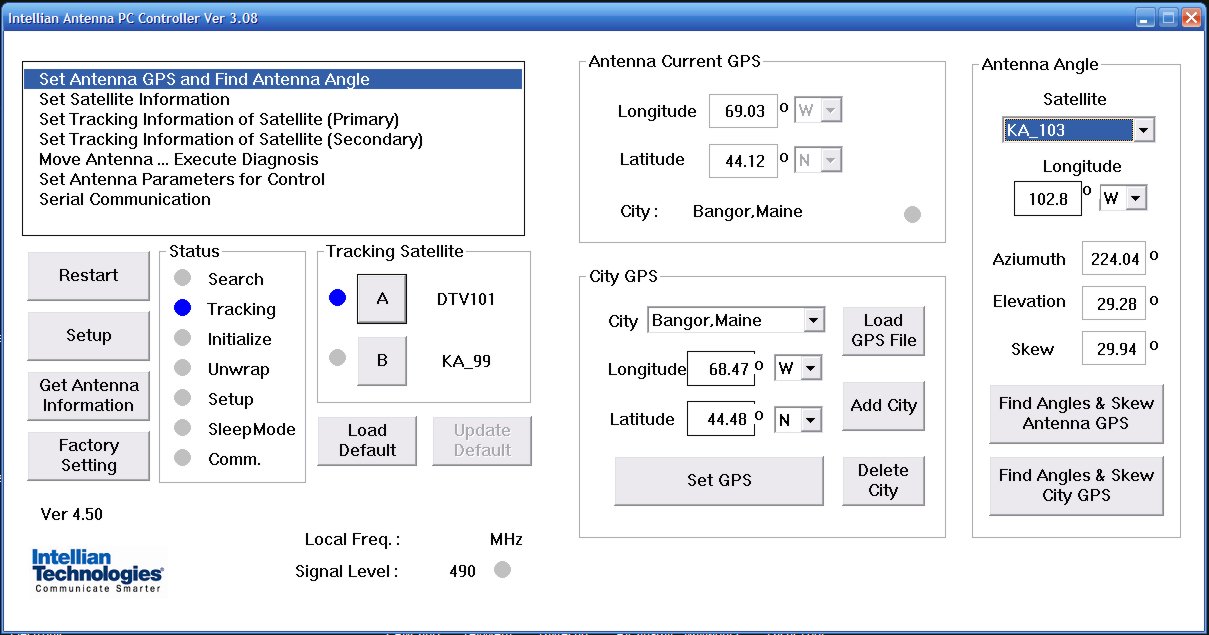Click Find Angles & Skew City GPS
1209x635 pixels.
pyautogui.click(x=1076, y=485)
